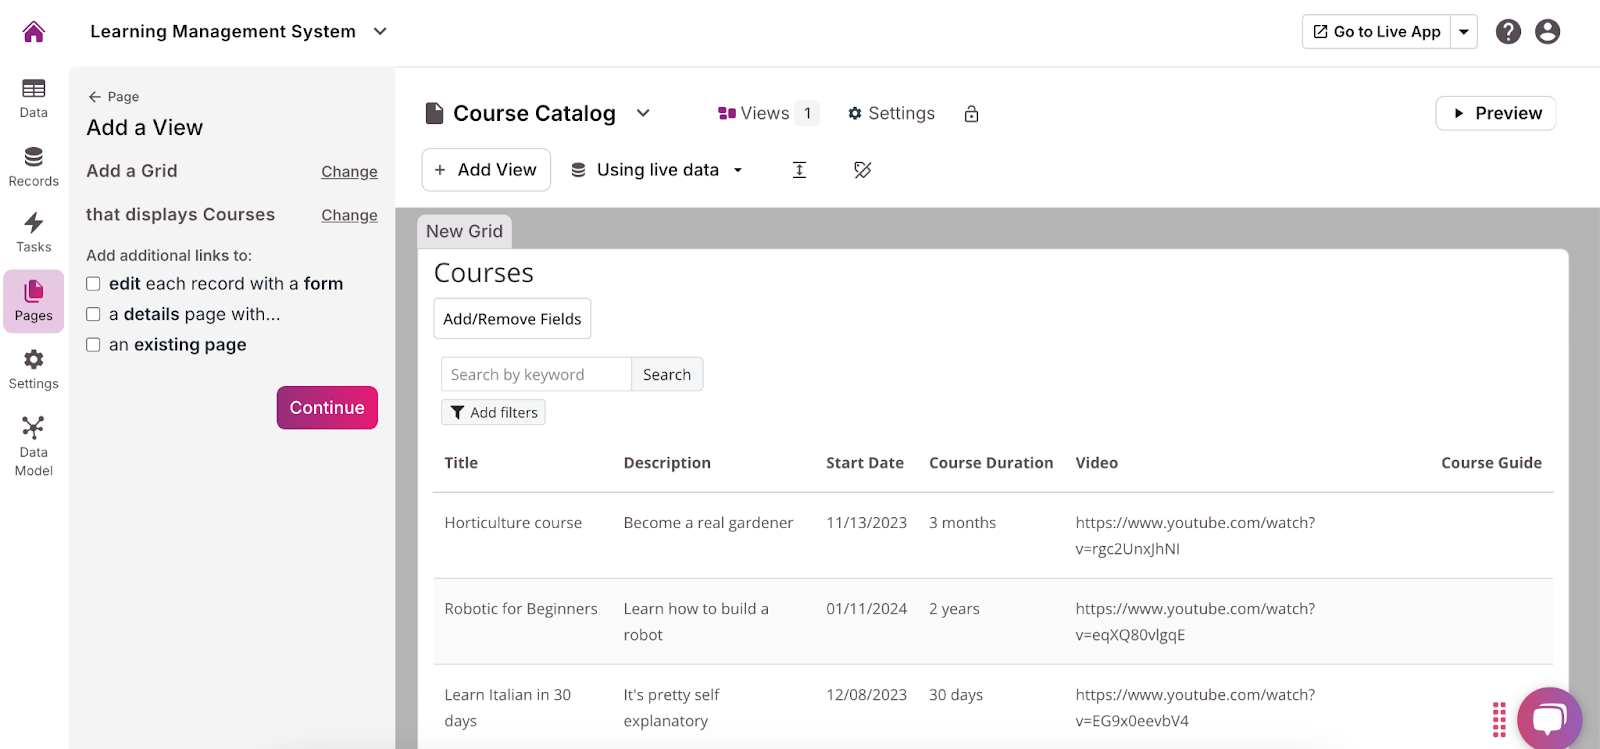Click the home icon in top-left corner

34,32
